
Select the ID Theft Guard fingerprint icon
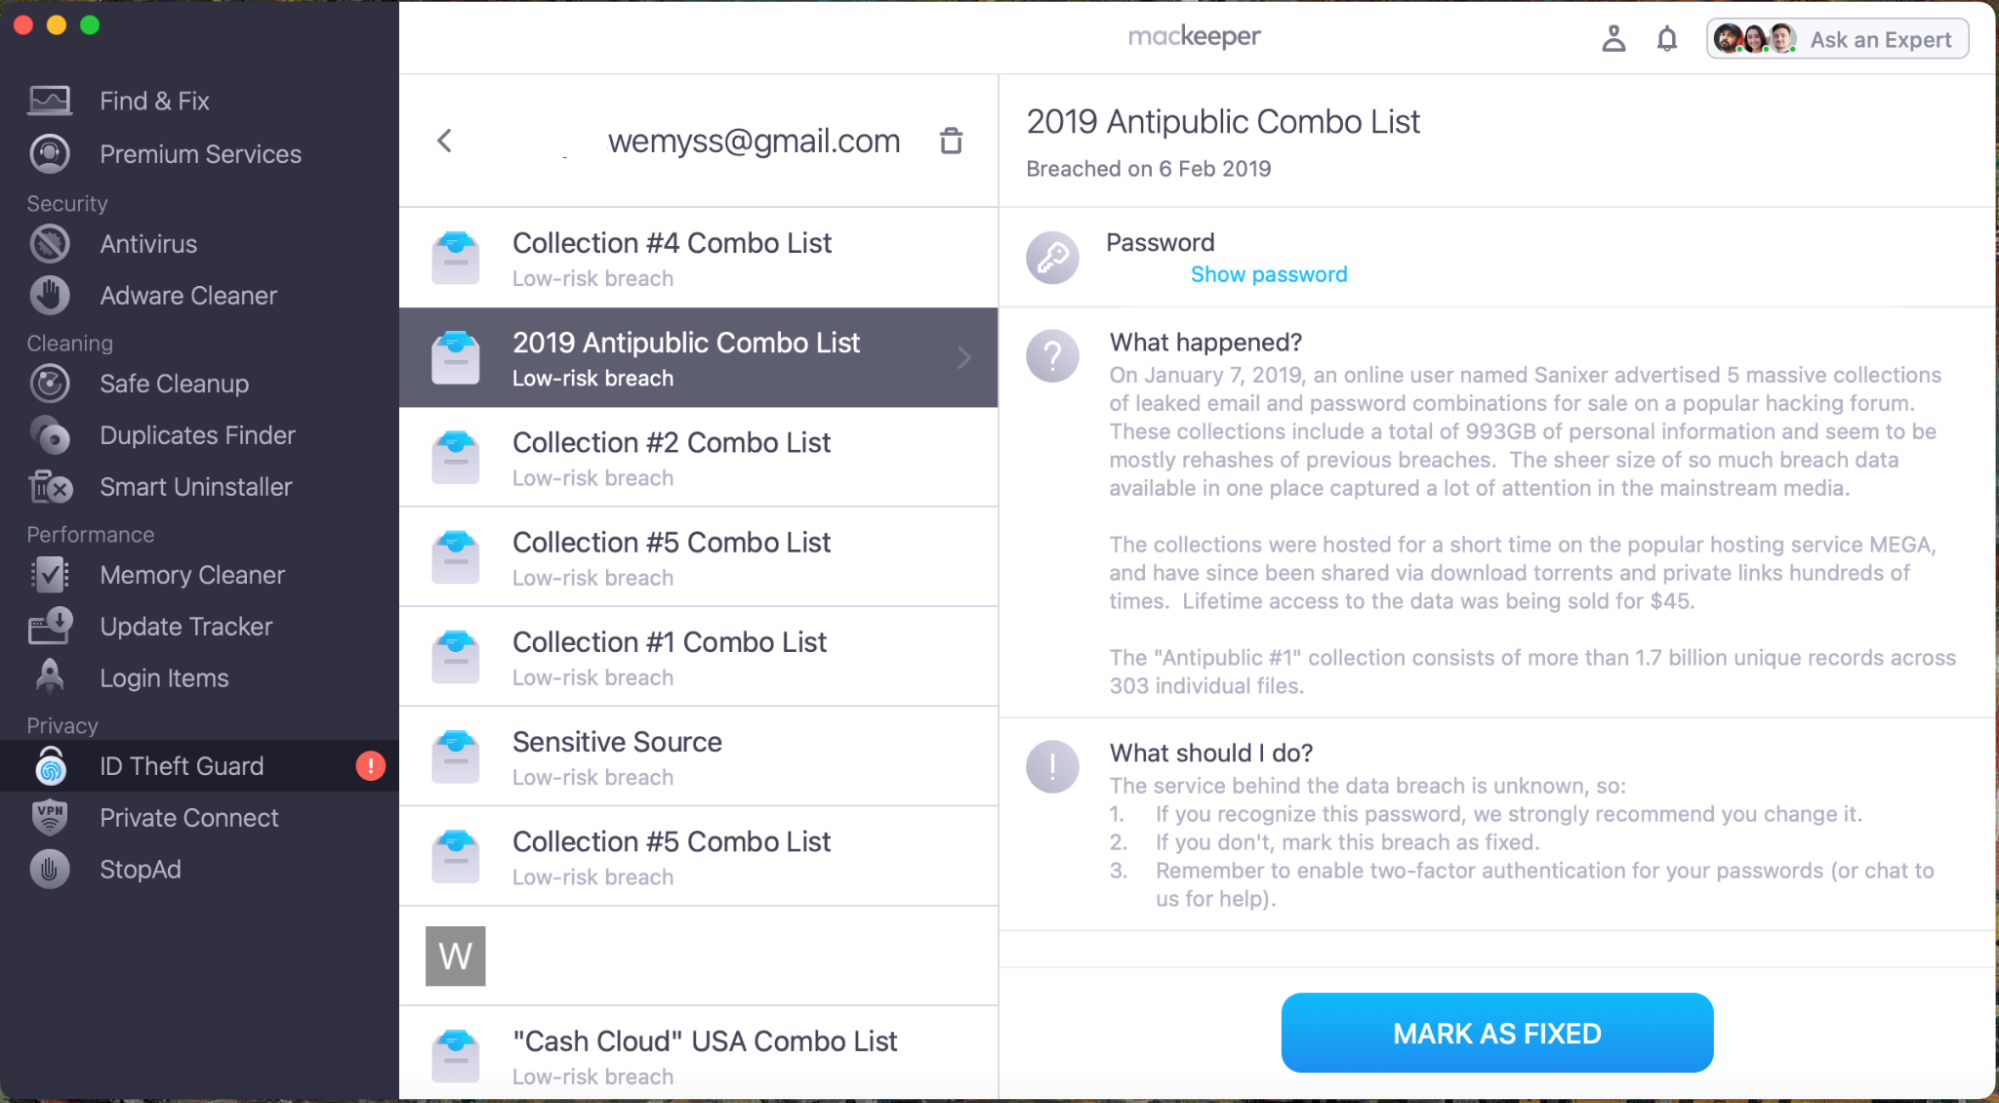(49, 765)
